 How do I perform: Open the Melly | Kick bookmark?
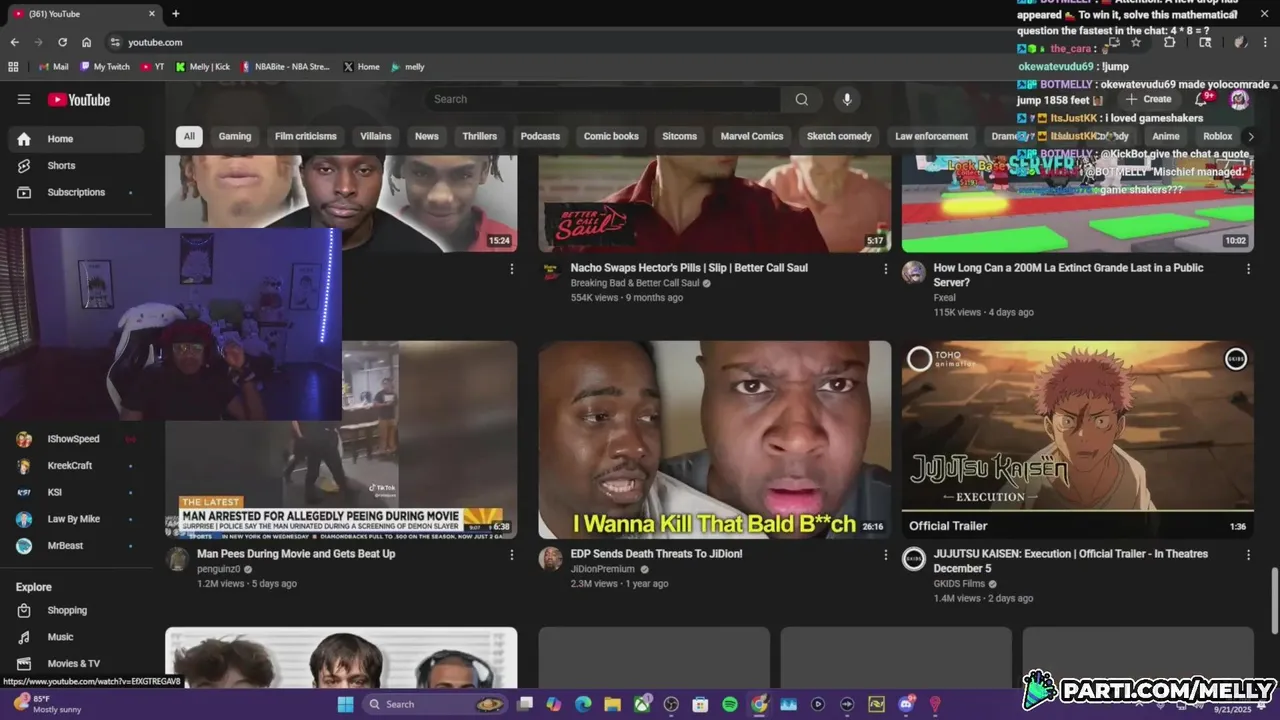[202, 67]
